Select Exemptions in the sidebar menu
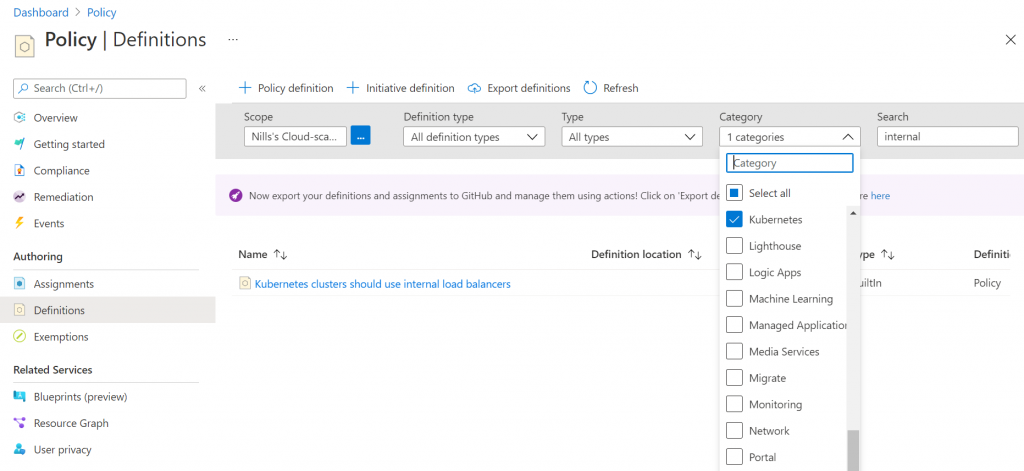Screen dimensions: 1024x471 pyautogui.click(x=61, y=337)
